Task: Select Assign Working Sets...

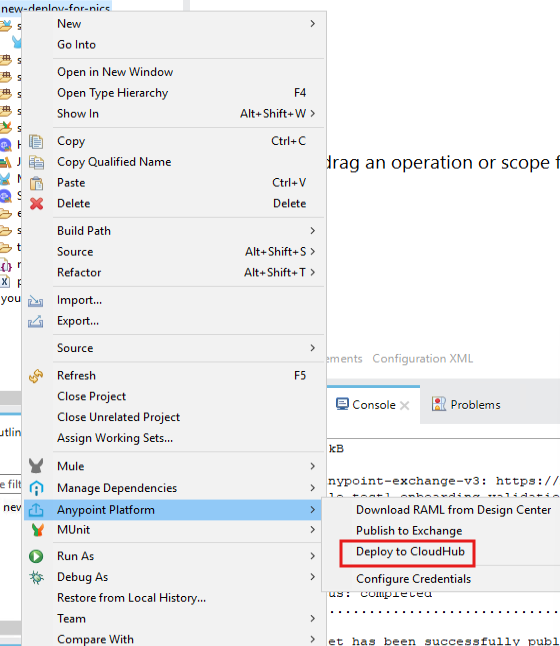Action: coord(115,438)
